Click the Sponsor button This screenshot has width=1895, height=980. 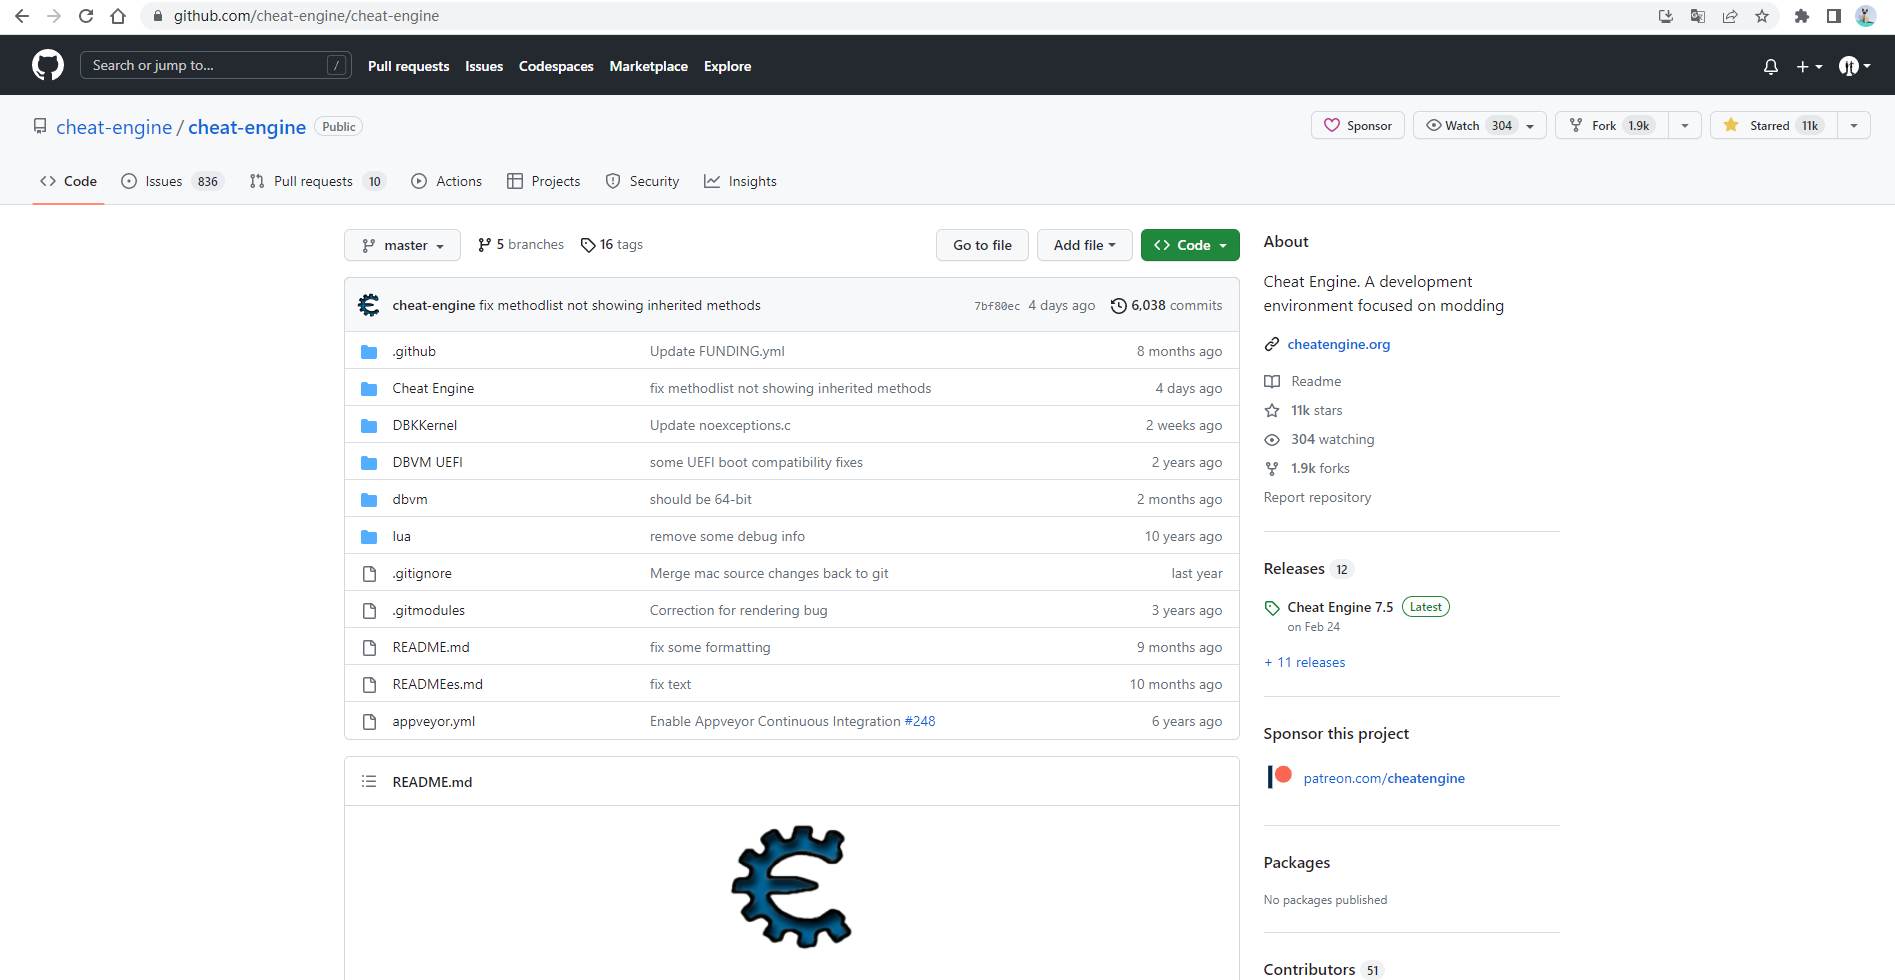(1358, 126)
